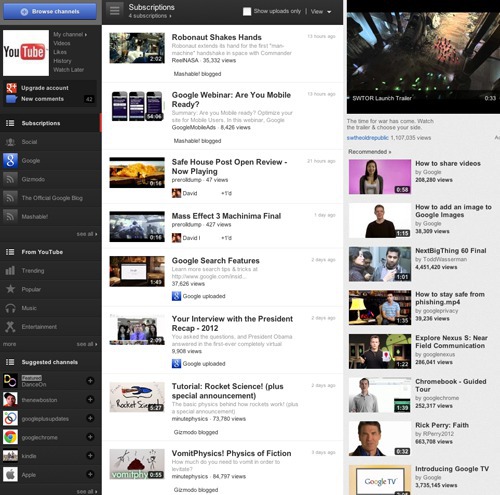Add googlechrome channel with plus button
Screen dimensions: 500x495
point(90,437)
